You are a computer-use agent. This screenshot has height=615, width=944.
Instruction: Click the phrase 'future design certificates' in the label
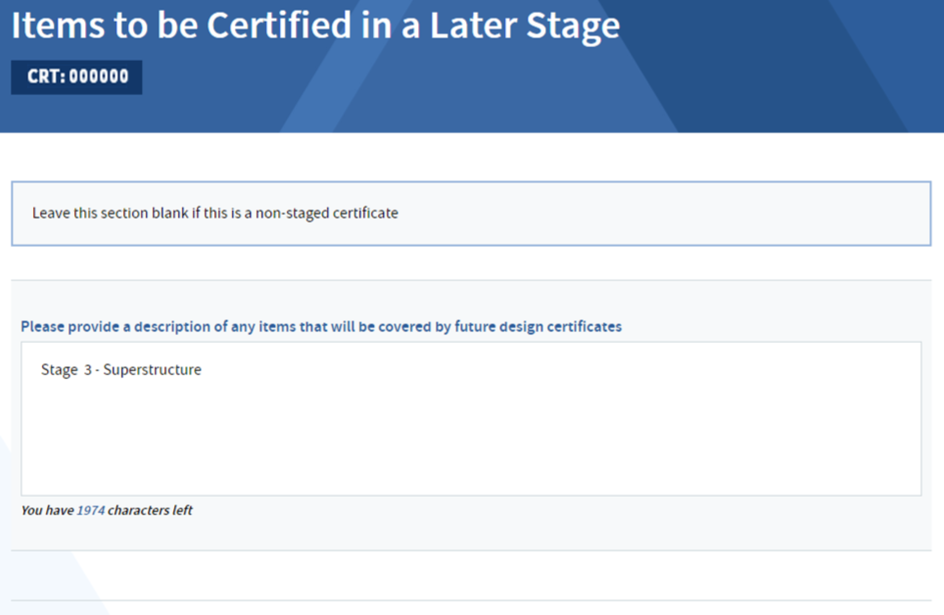coord(538,326)
